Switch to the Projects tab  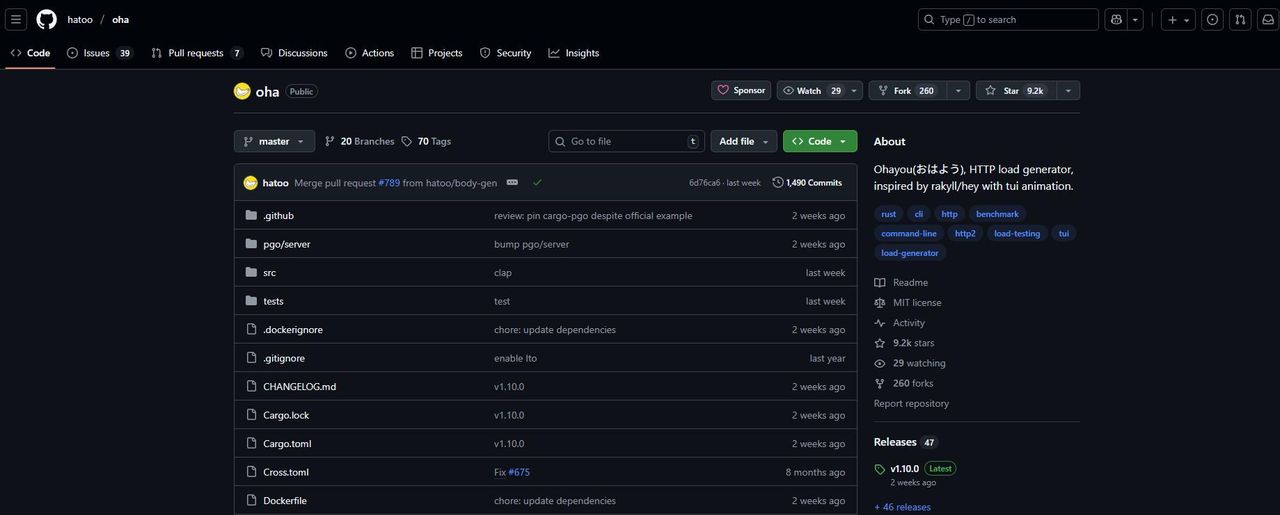(x=437, y=53)
